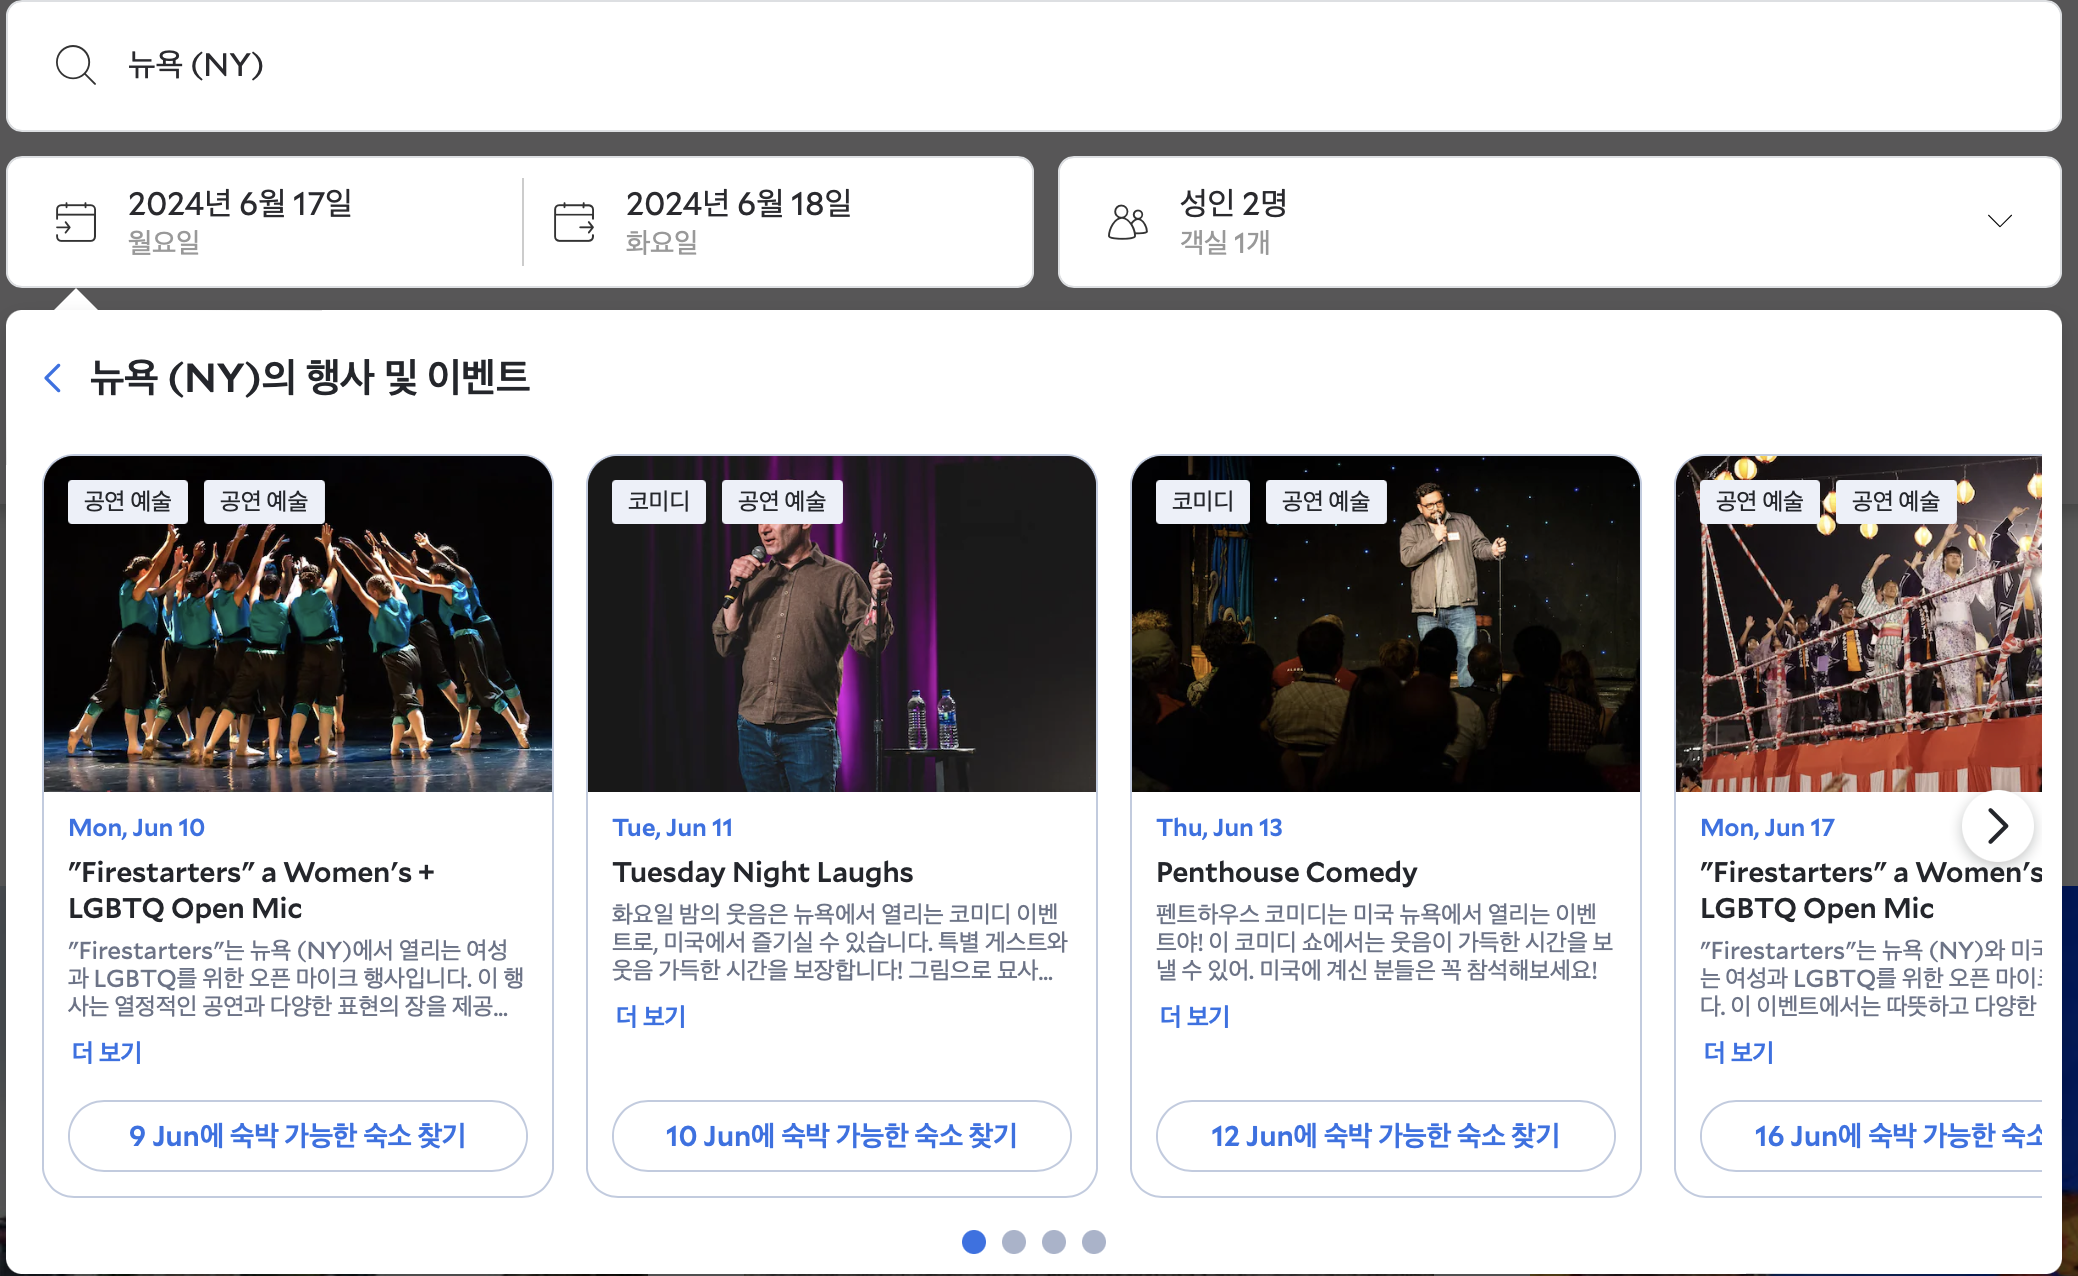
Task: Go back with the left chevron arrow
Action: pyautogui.click(x=53, y=378)
